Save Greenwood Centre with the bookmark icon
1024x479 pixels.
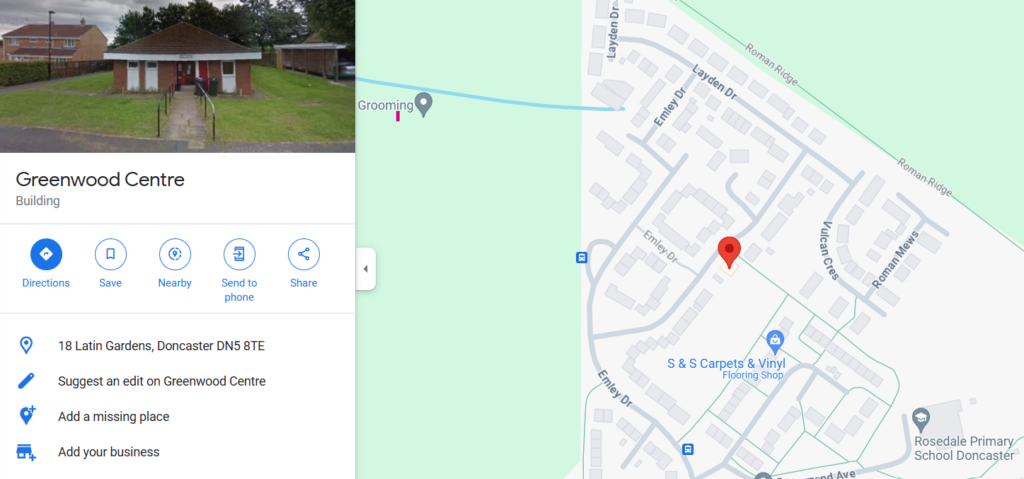[x=110, y=254]
